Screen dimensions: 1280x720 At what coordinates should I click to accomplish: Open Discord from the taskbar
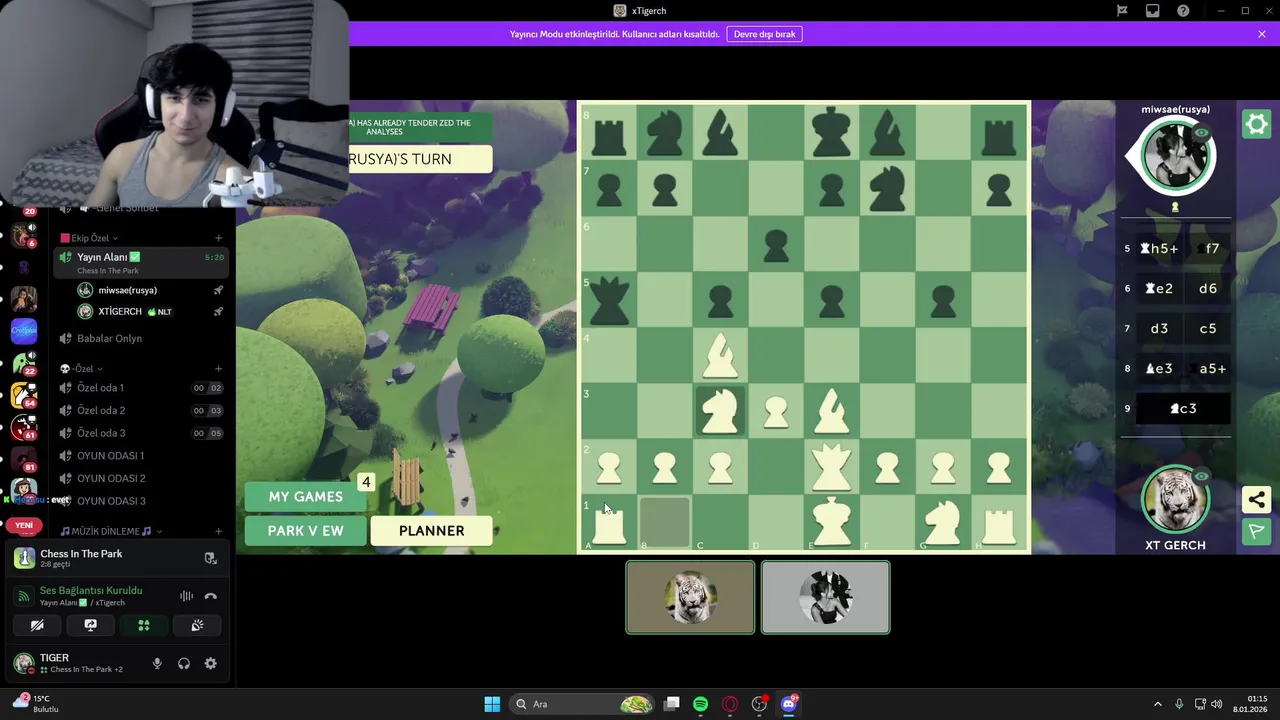pyautogui.click(x=788, y=704)
